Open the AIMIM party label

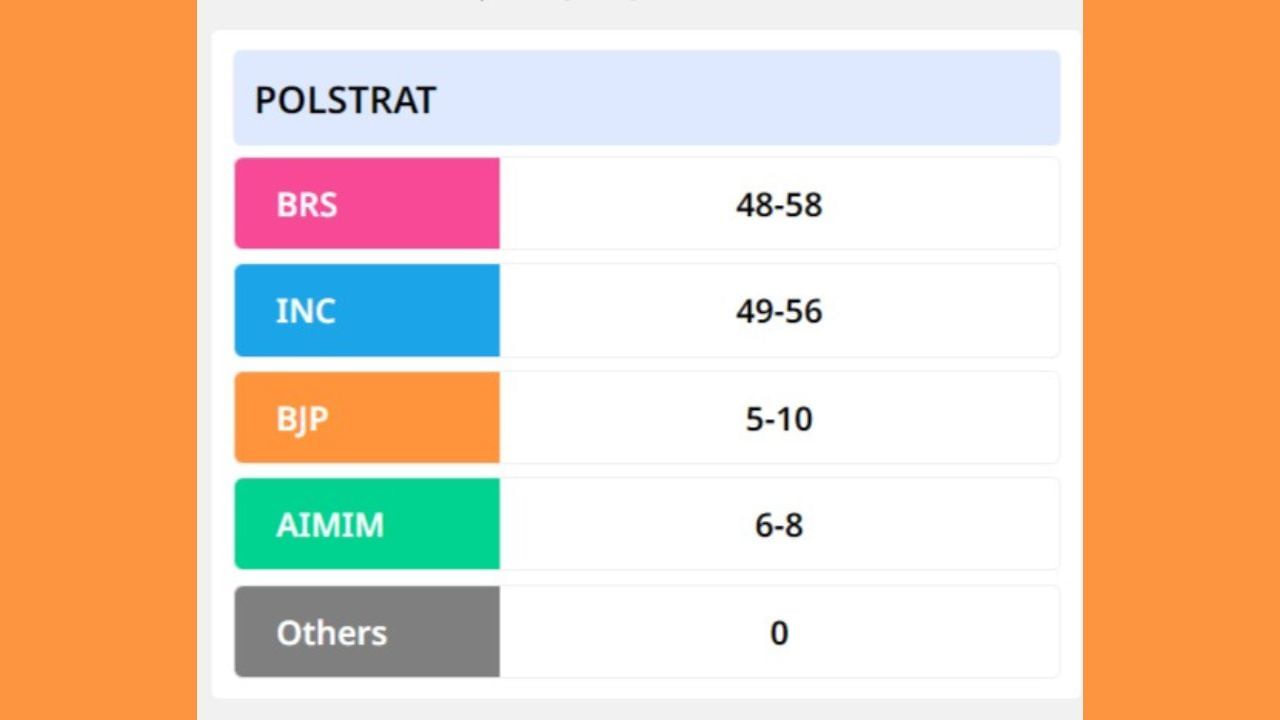tap(330, 525)
